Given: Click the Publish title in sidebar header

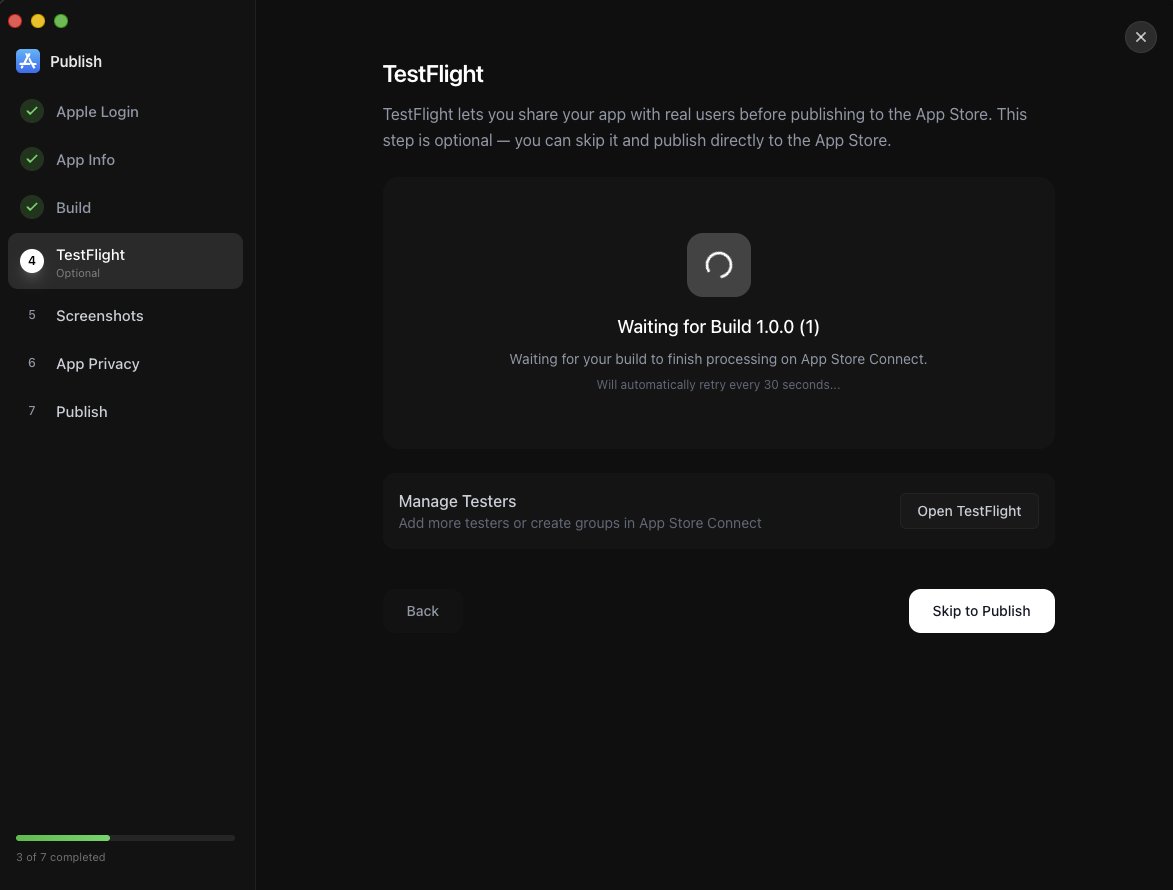Looking at the screenshot, I should 76,61.
